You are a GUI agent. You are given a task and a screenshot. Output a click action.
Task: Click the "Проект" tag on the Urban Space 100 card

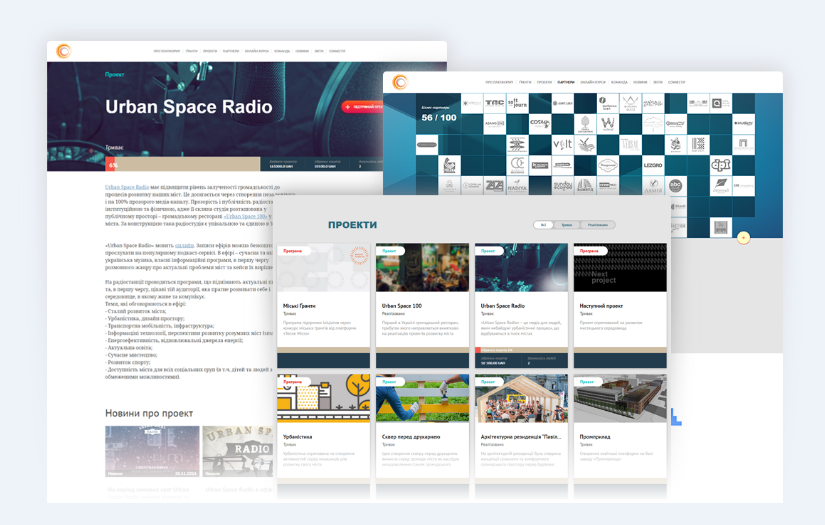pyautogui.click(x=389, y=251)
